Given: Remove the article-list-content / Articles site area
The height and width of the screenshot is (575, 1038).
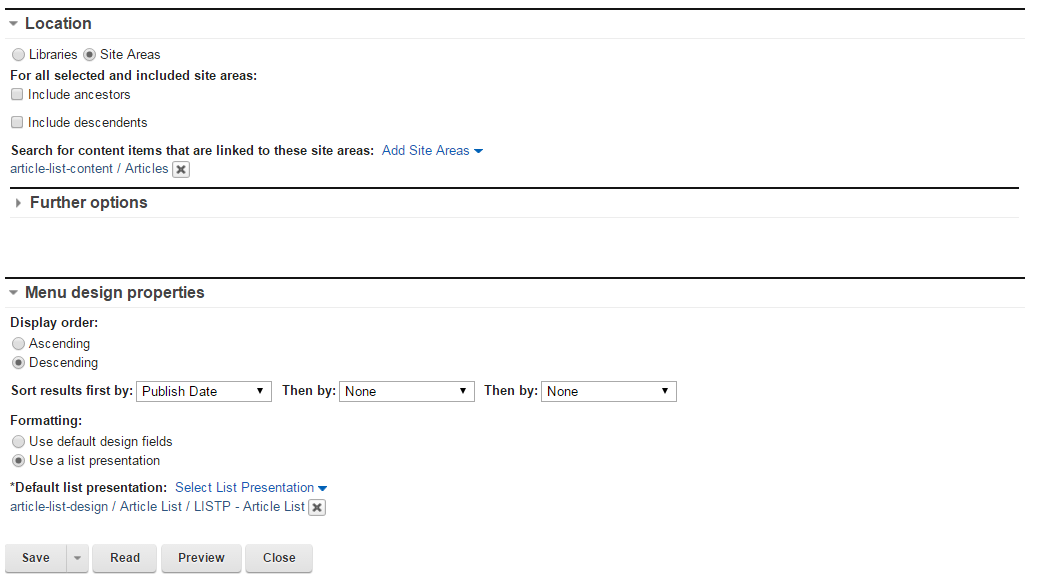Looking at the screenshot, I should [x=181, y=170].
